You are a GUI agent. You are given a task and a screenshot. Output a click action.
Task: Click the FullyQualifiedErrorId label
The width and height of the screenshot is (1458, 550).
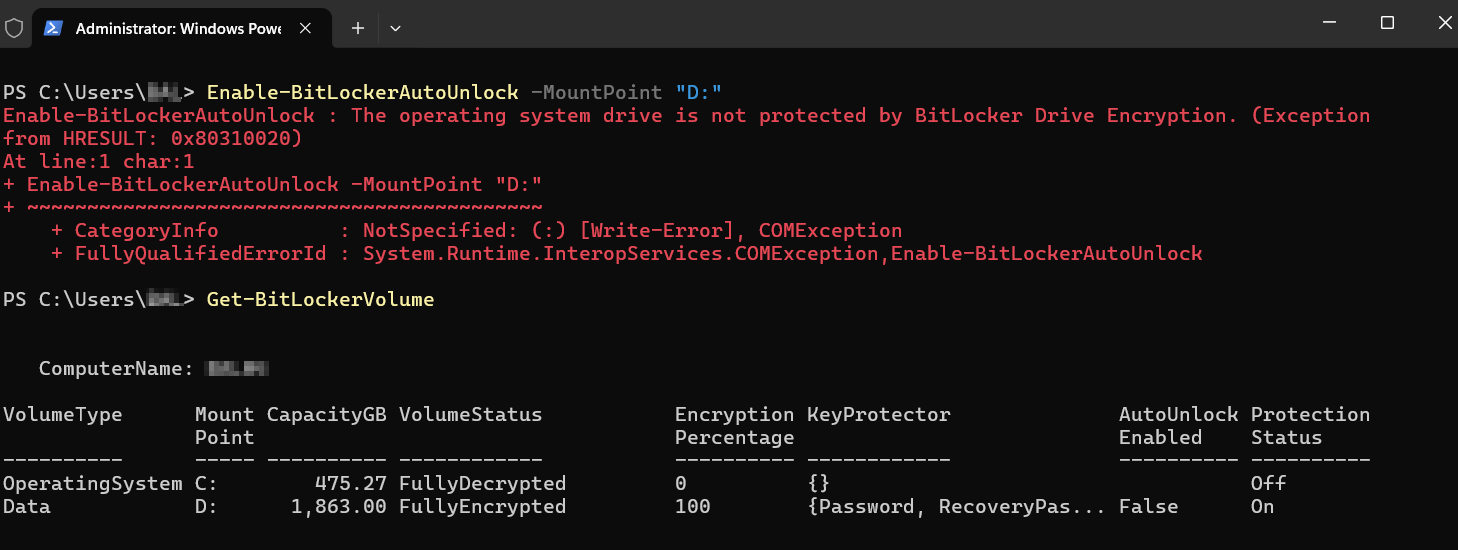pos(200,253)
